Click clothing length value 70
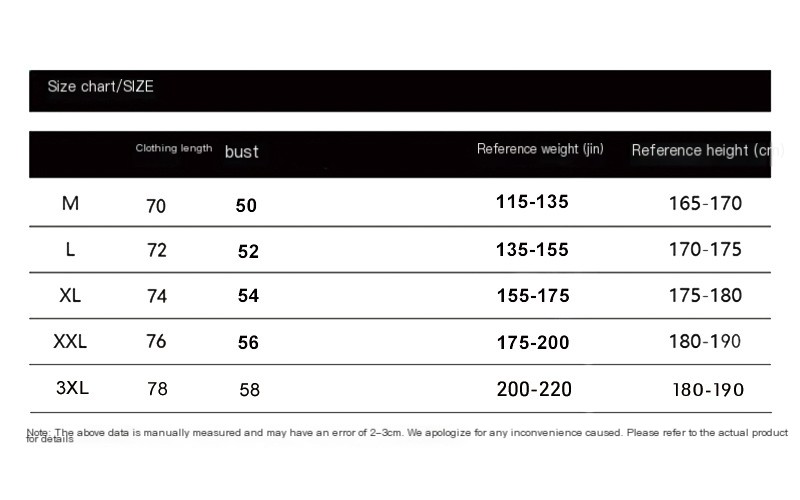Screen dimensions: 800x500 pos(156,206)
